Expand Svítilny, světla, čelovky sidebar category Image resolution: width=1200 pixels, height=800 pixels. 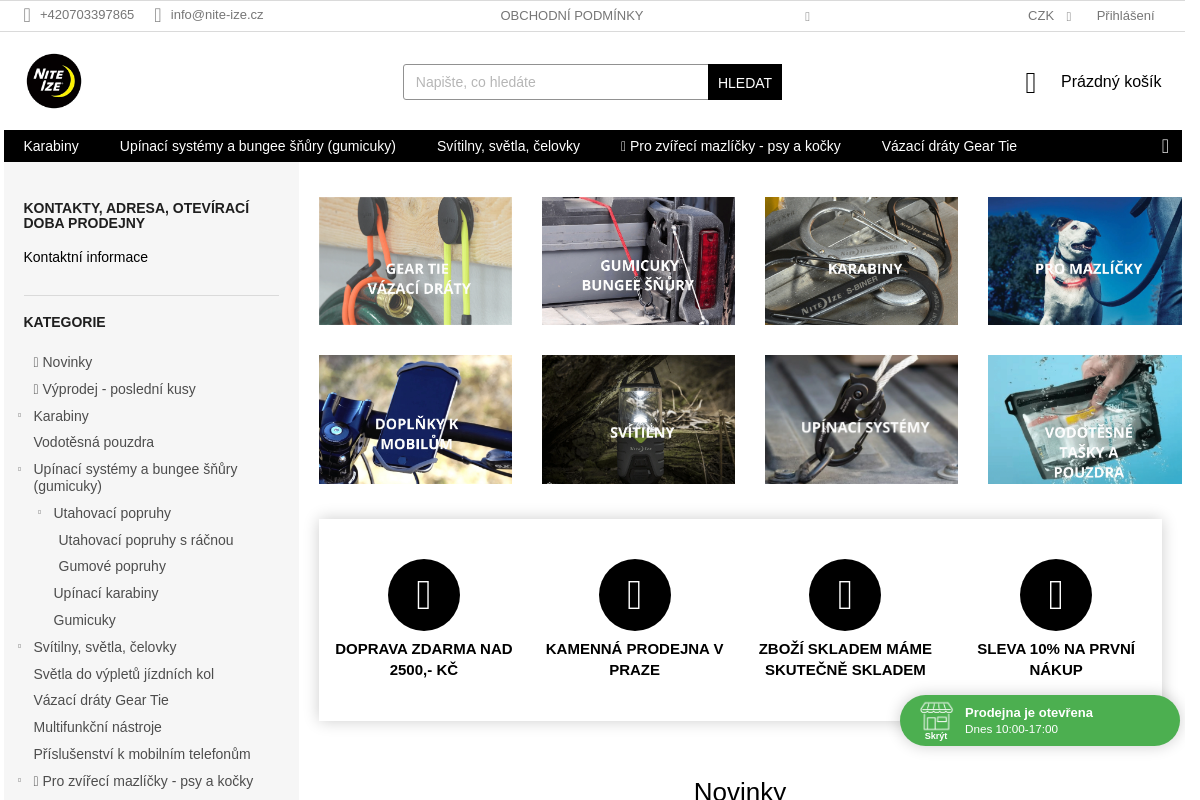coord(19,646)
